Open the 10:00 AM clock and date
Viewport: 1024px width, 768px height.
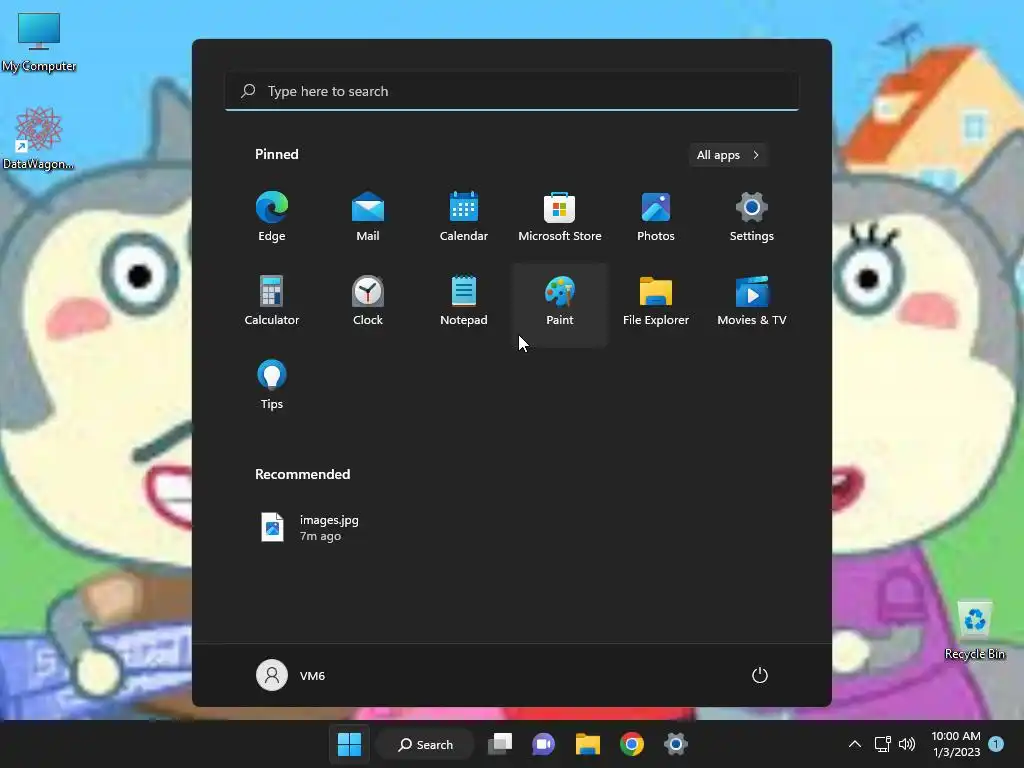[956, 744]
